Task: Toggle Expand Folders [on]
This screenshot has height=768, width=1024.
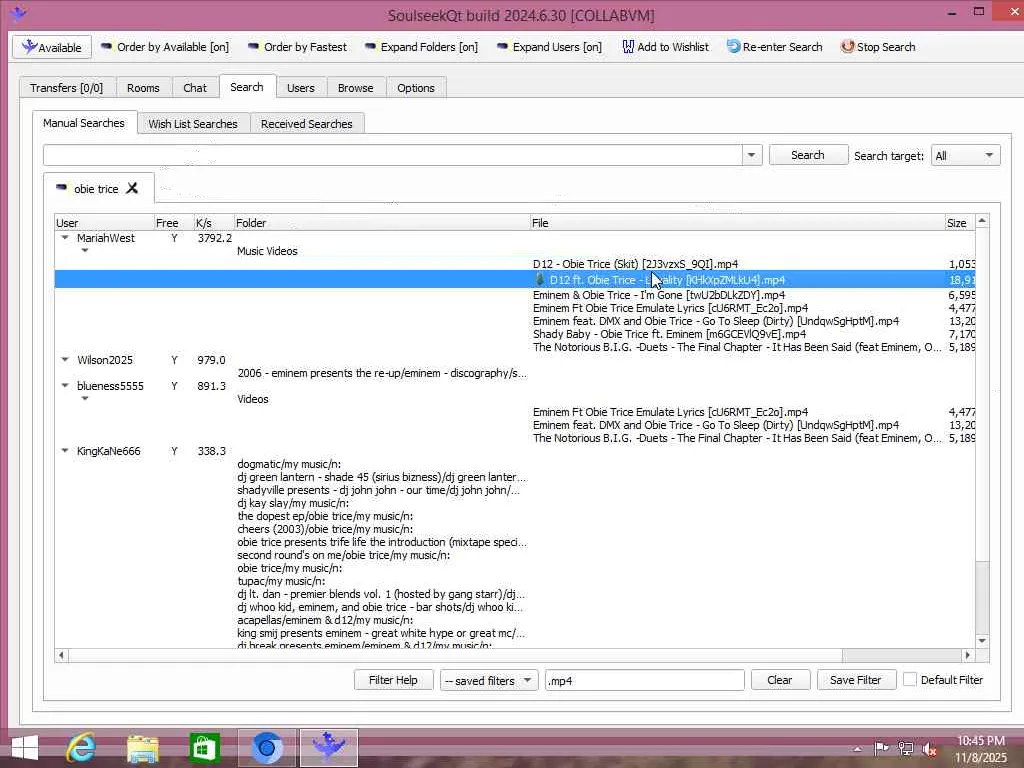Action: pyautogui.click(x=421, y=47)
